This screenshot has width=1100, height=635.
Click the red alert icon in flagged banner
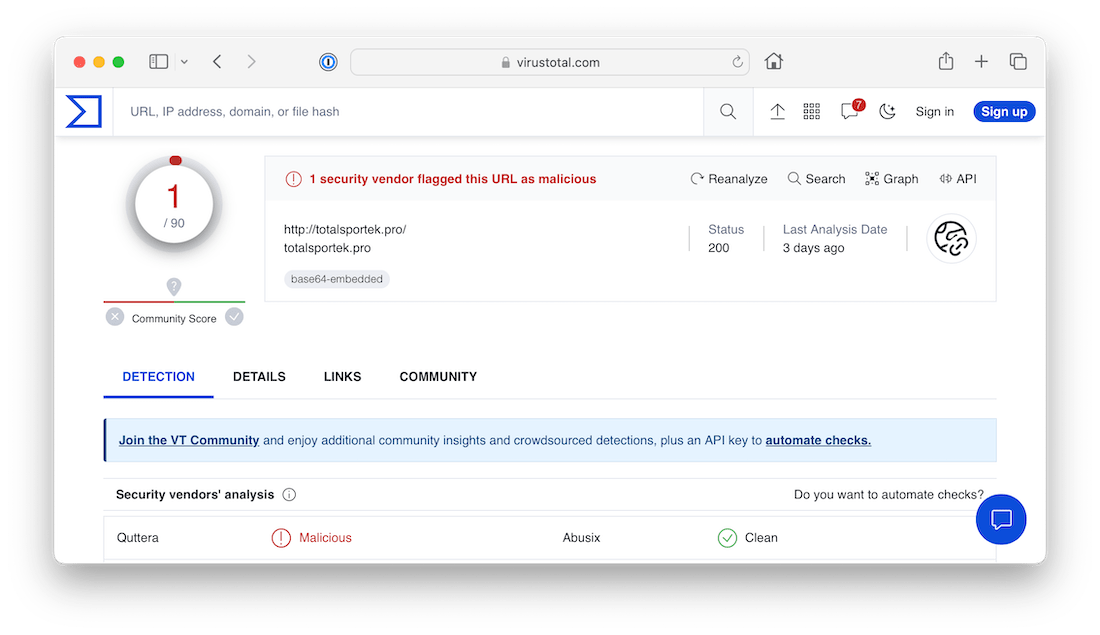click(293, 179)
